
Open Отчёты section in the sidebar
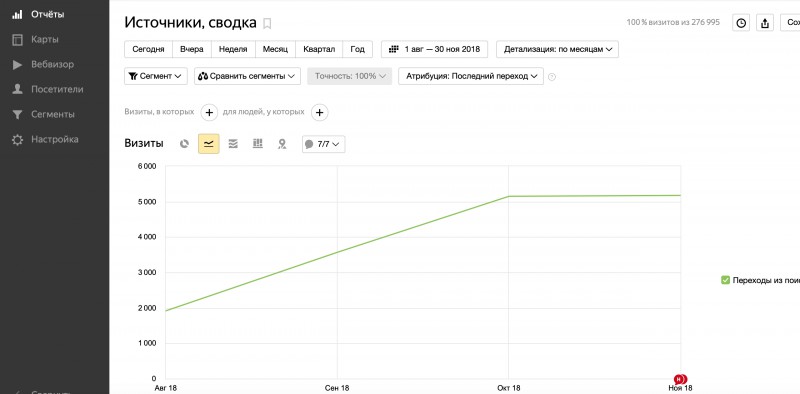click(47, 14)
